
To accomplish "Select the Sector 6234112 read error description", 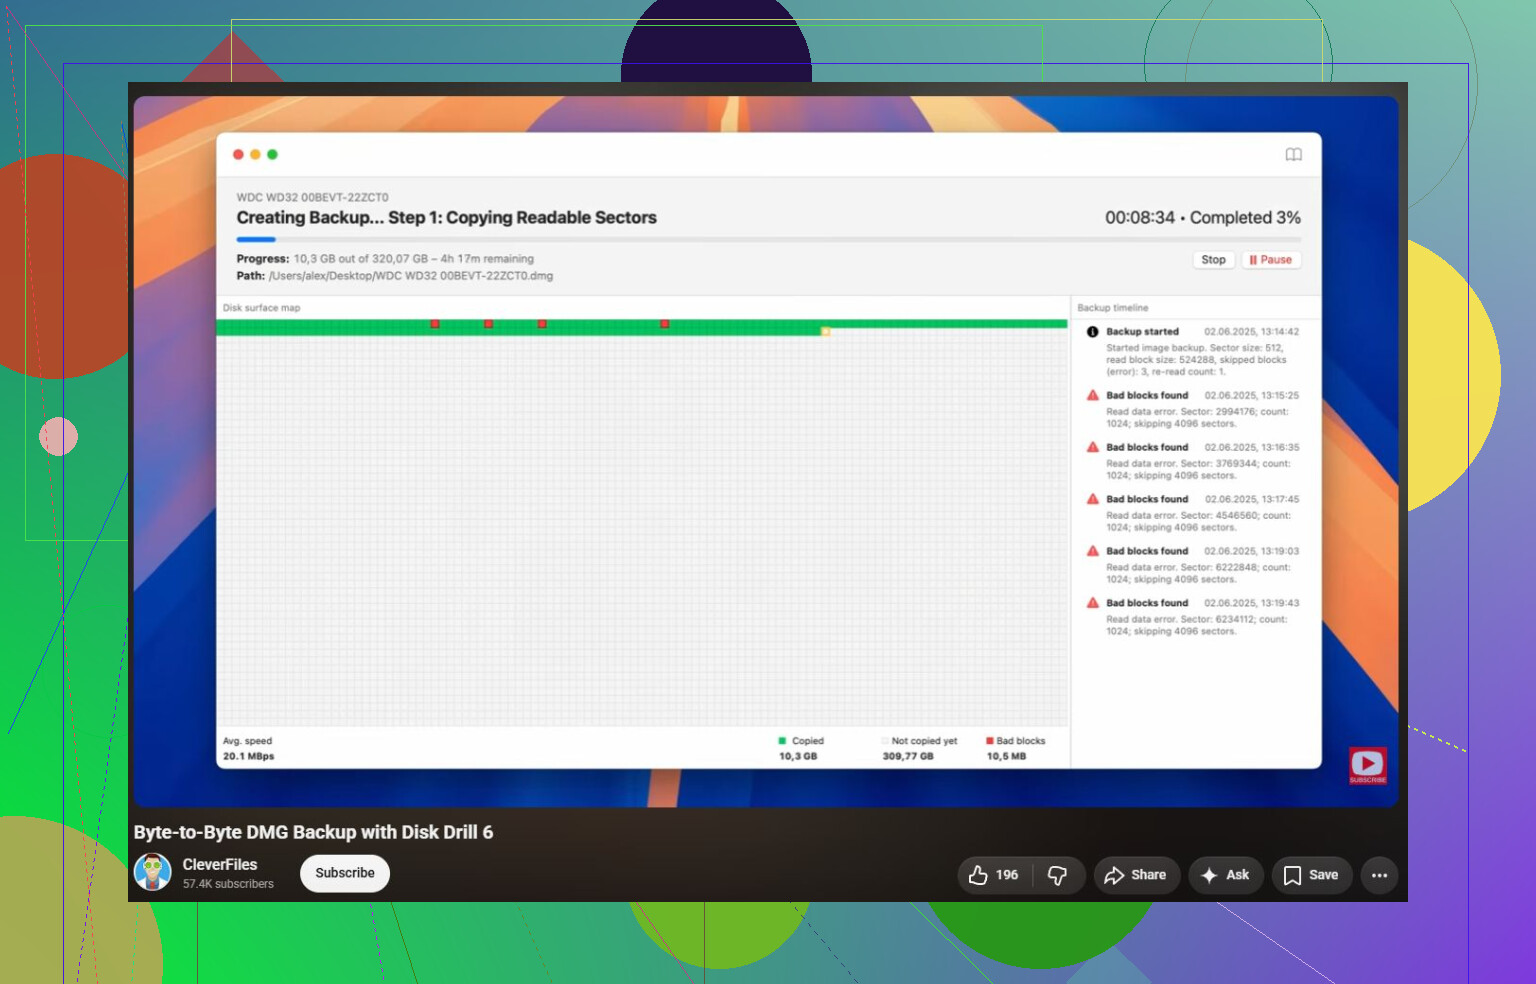I will pos(1196,626).
